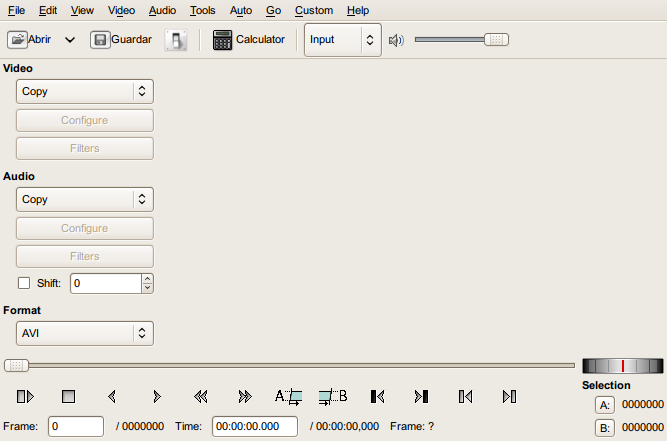This screenshot has height=441, width=667.
Task: Click the volume slider handle
Action: point(496,40)
